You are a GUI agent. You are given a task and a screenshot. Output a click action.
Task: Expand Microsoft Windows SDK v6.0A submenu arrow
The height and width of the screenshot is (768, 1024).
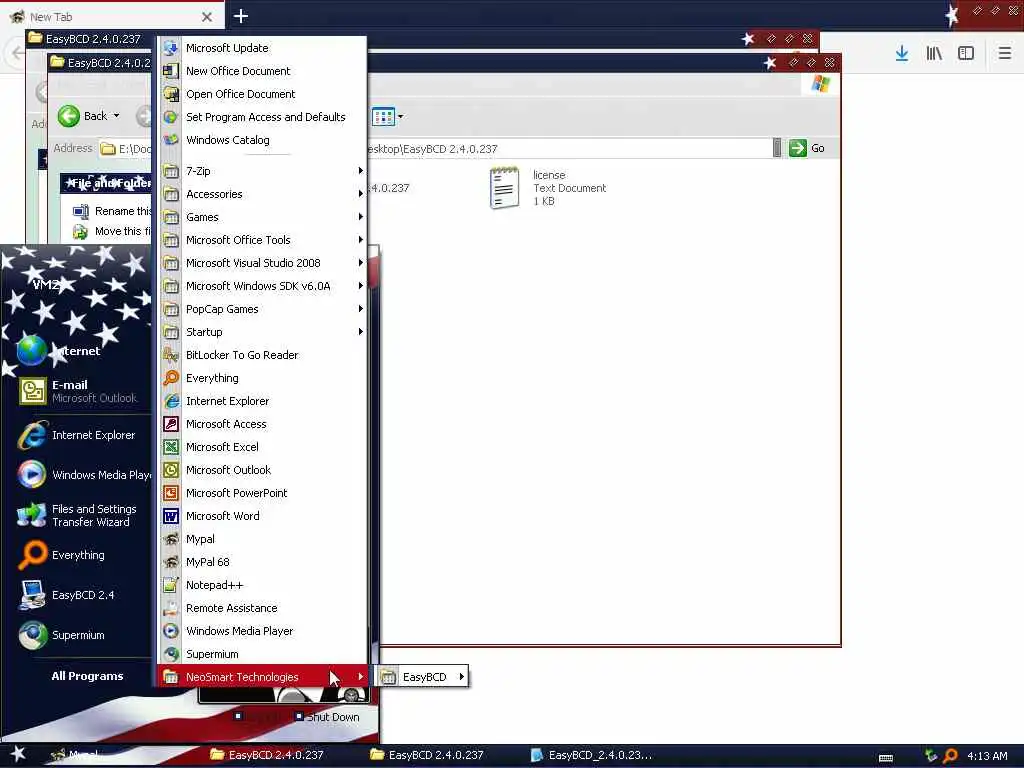[x=360, y=286]
